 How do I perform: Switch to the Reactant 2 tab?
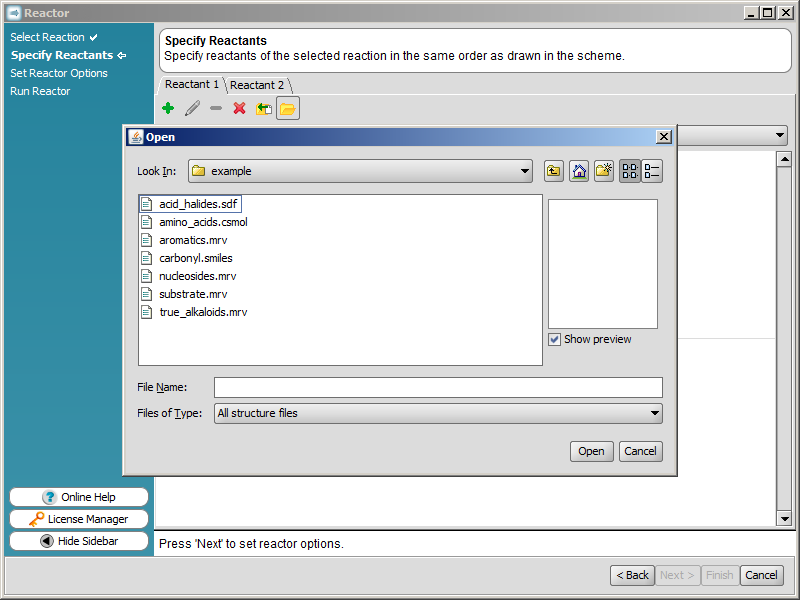point(257,85)
